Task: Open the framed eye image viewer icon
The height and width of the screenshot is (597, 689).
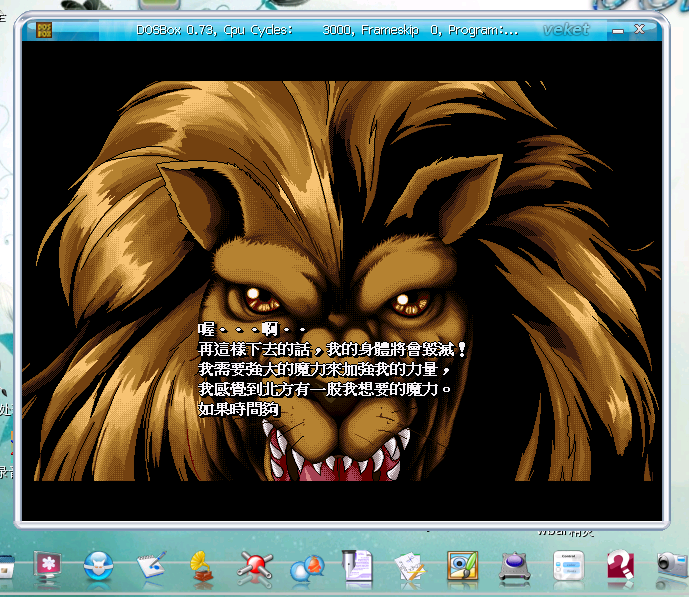Action: (462, 565)
